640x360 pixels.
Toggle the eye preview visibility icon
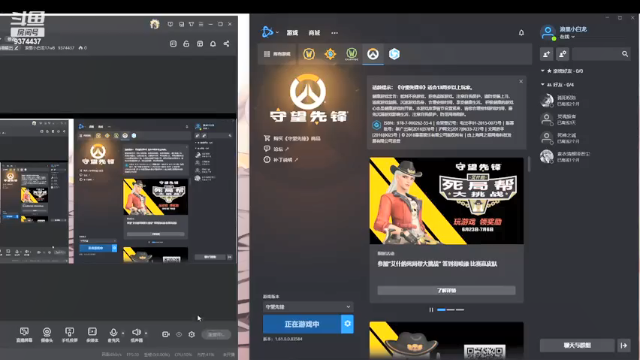(x=179, y=334)
